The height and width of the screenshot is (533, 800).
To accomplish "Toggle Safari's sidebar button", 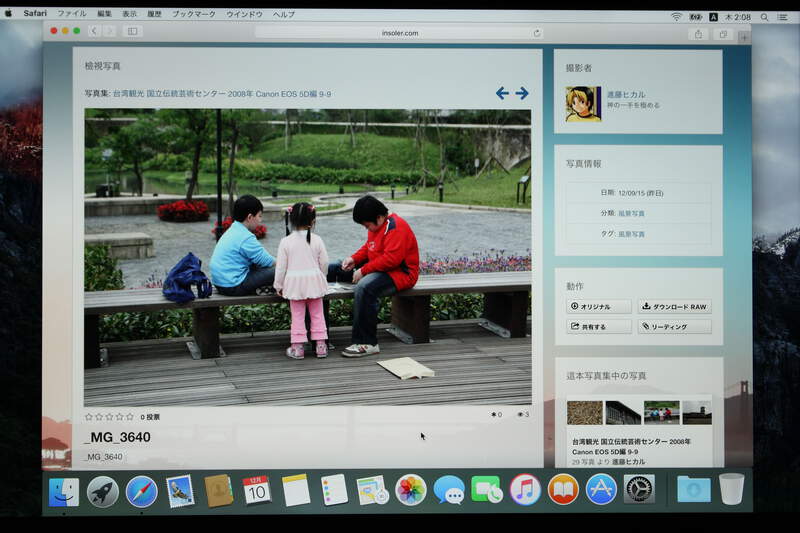I will (x=132, y=32).
